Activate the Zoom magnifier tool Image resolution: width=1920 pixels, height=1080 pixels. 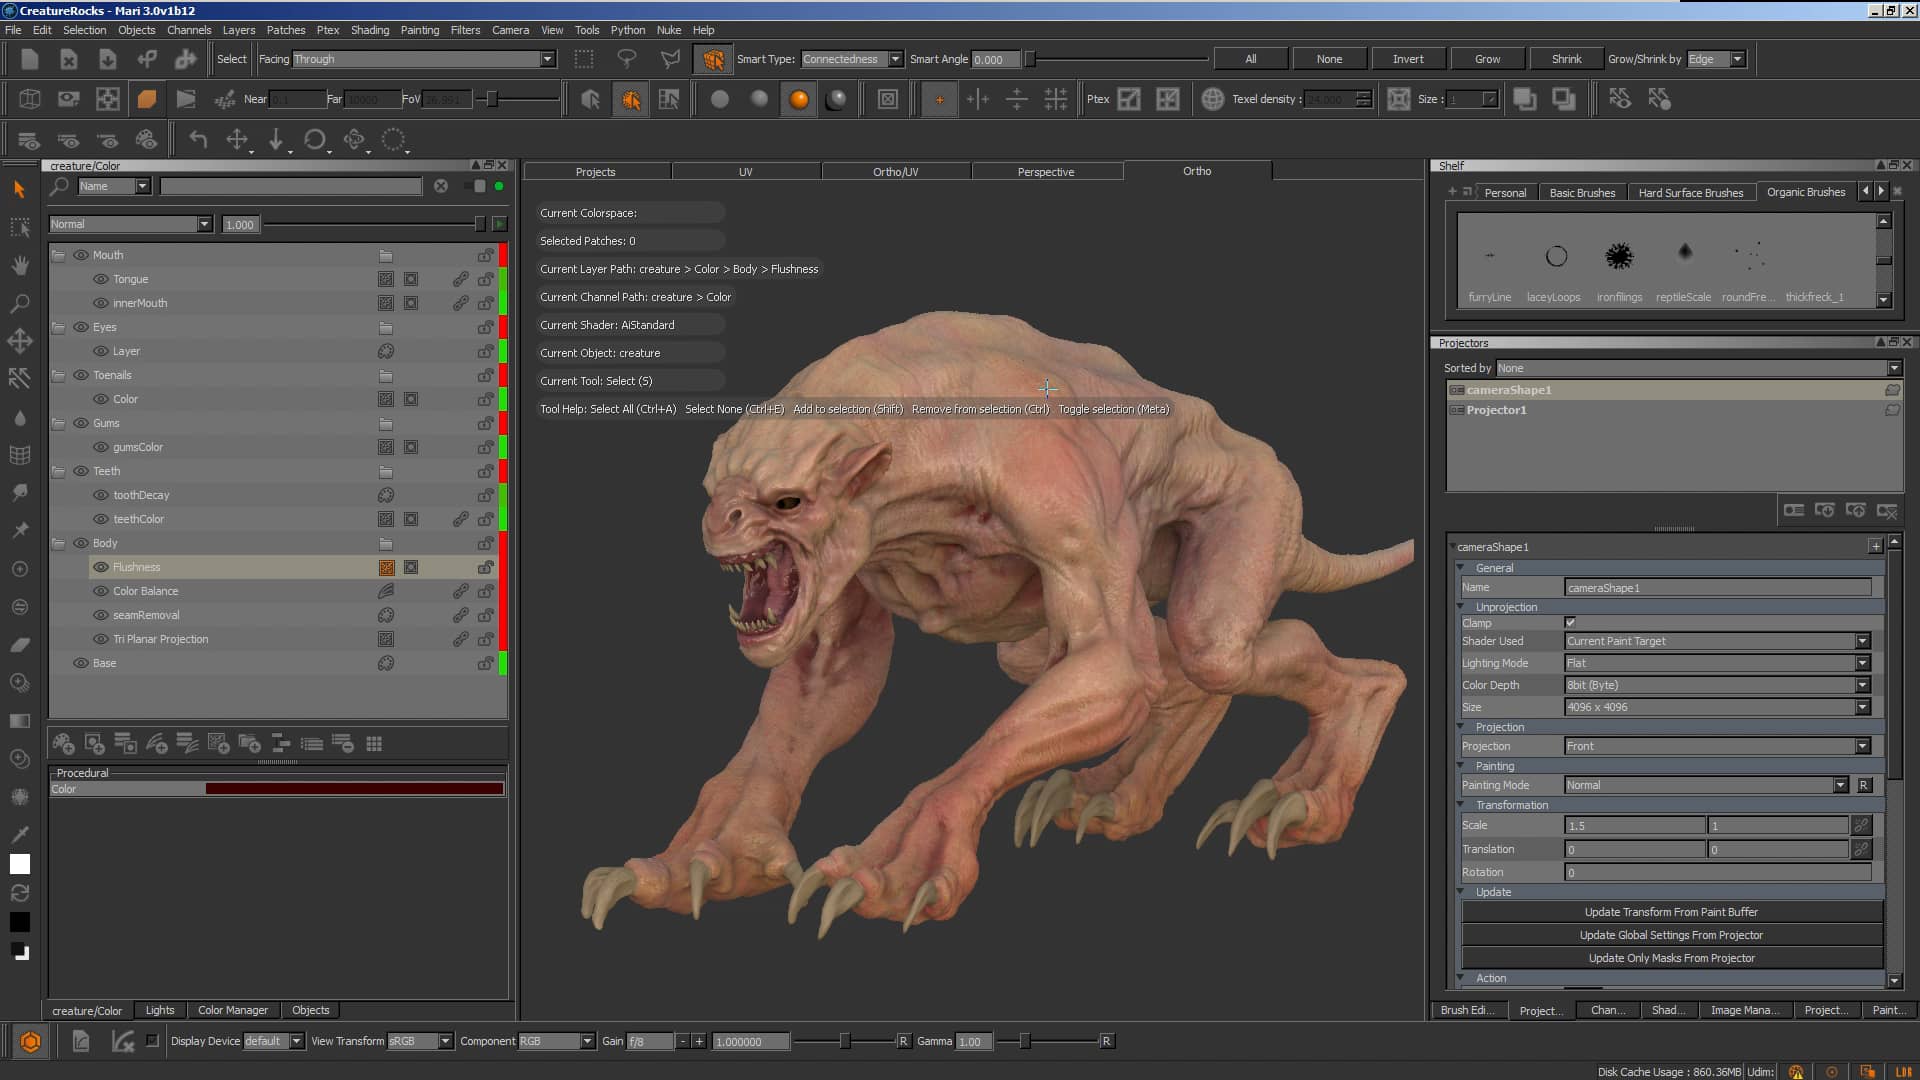[x=20, y=303]
